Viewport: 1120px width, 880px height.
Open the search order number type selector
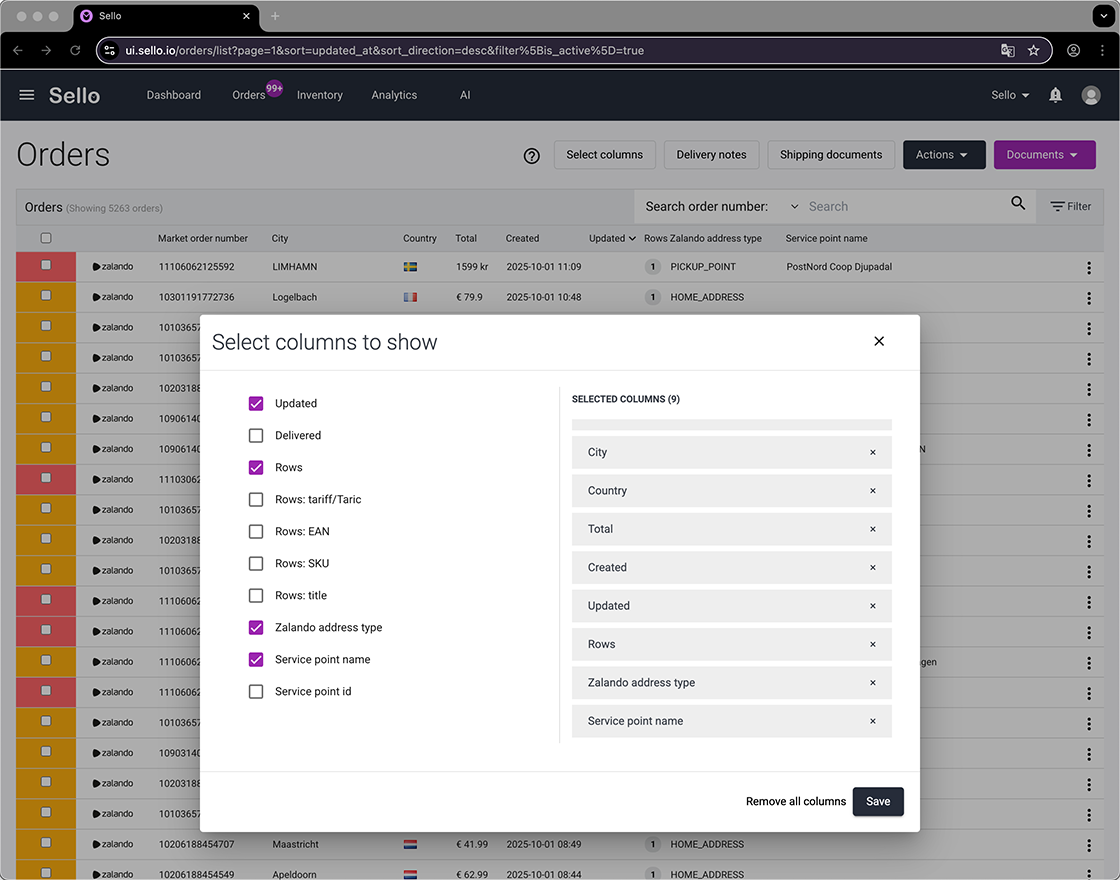[x=792, y=205]
